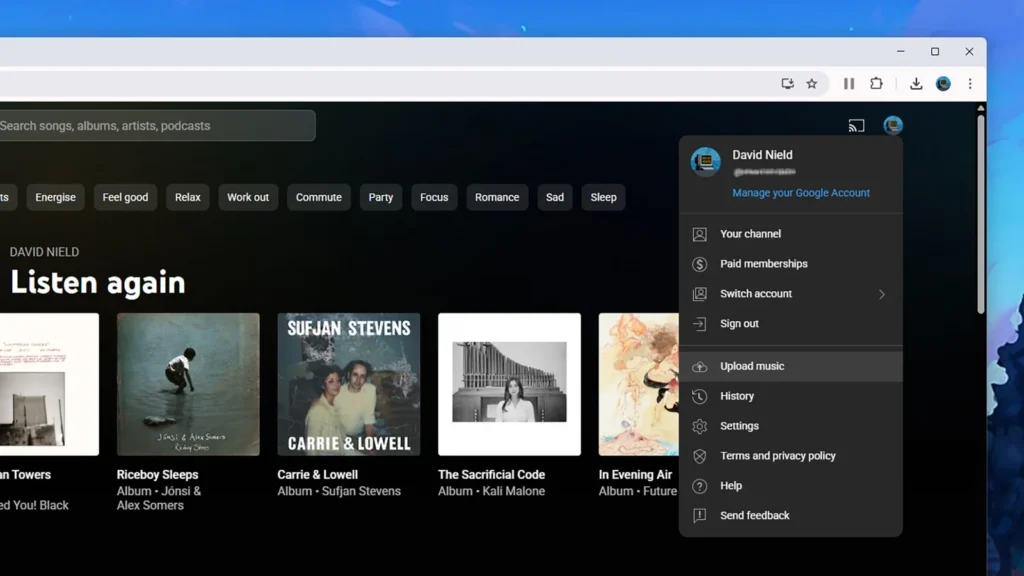
Task: Click the Send feedback exclamation icon
Action: click(699, 516)
